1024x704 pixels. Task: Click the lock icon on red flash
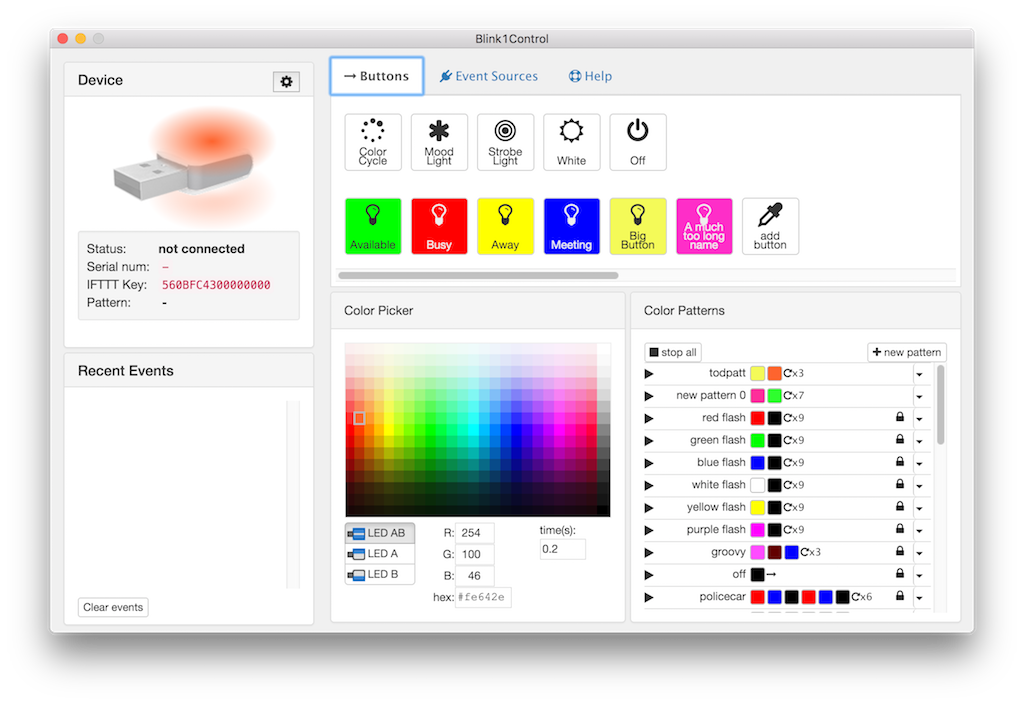(900, 417)
